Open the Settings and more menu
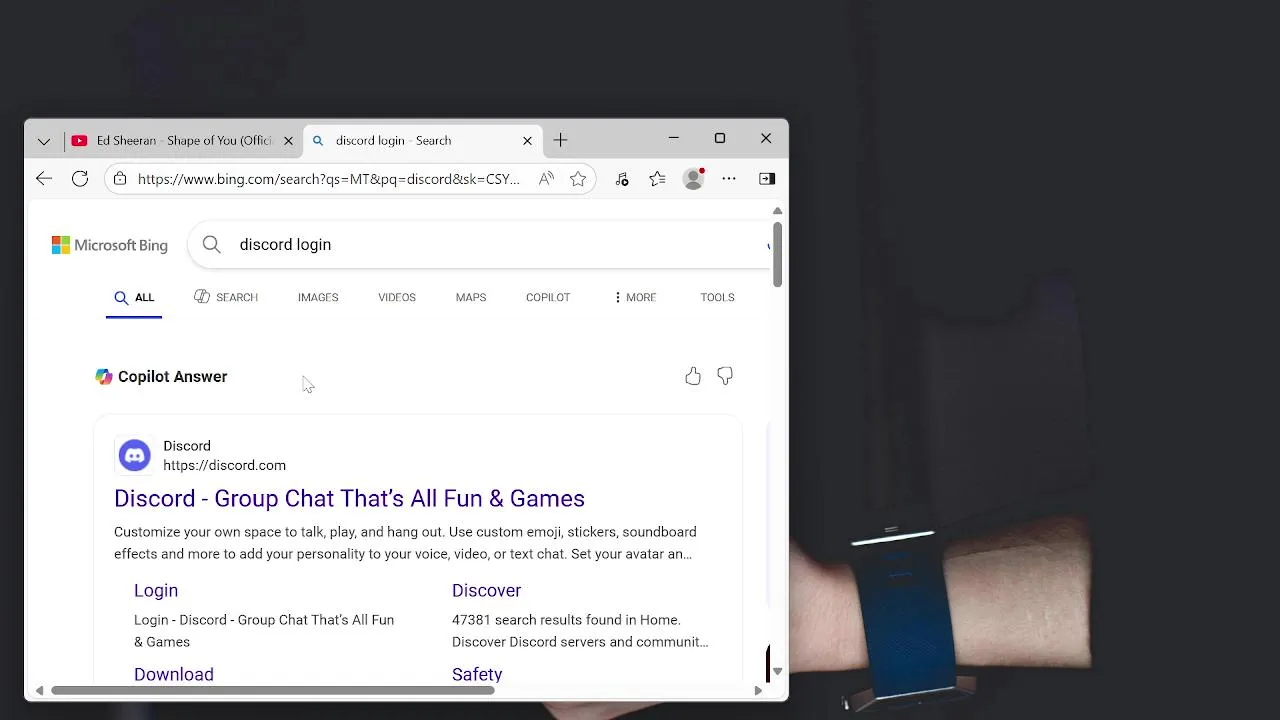 (x=729, y=179)
